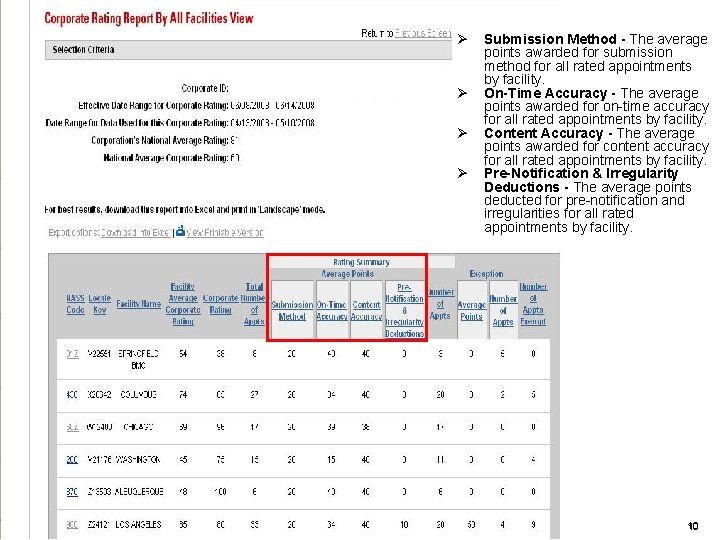Click the Number of Appts Exempt header
The width and height of the screenshot is (720, 540).
[x=533, y=304]
